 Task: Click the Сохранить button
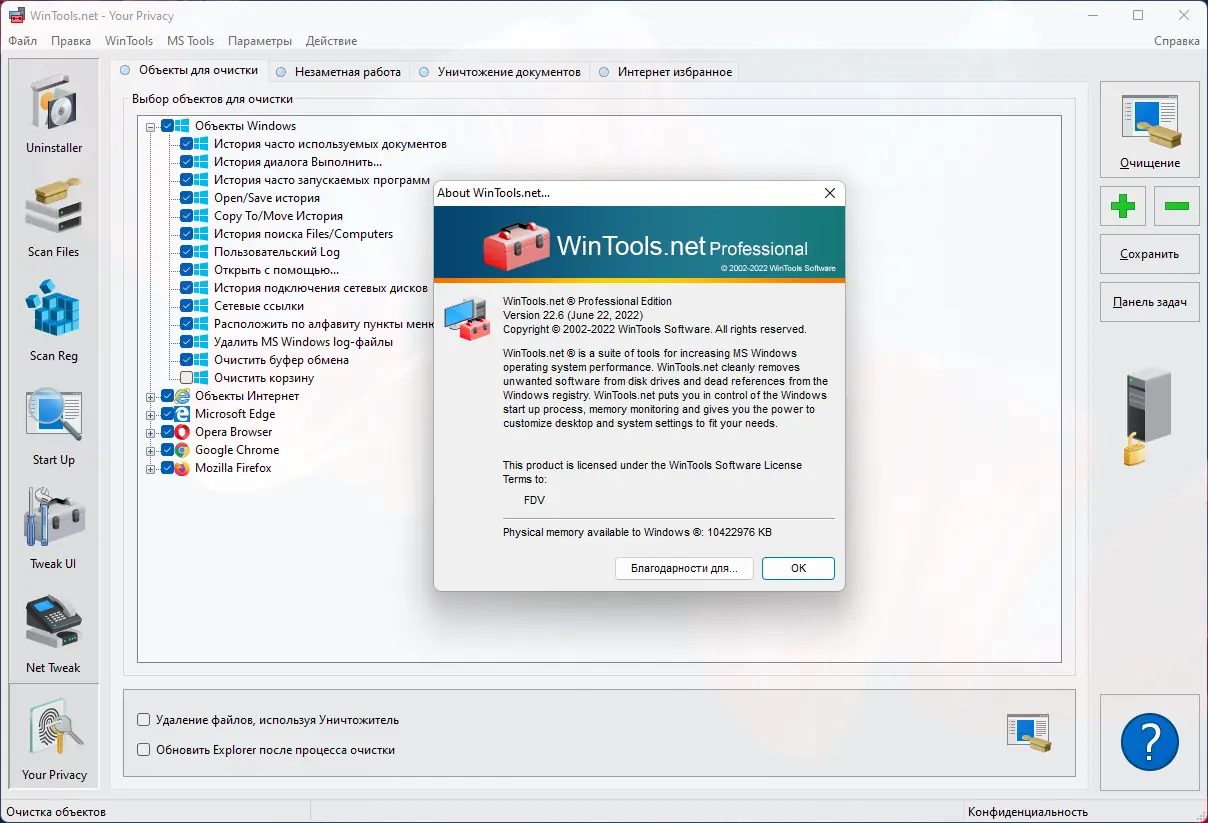pyautogui.click(x=1150, y=254)
